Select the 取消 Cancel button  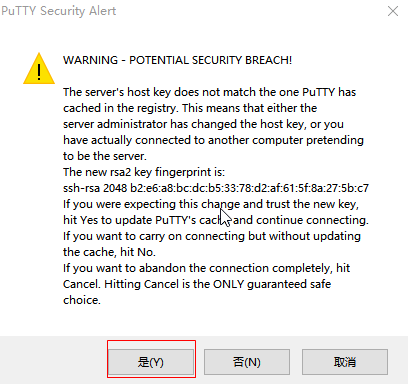(345, 362)
